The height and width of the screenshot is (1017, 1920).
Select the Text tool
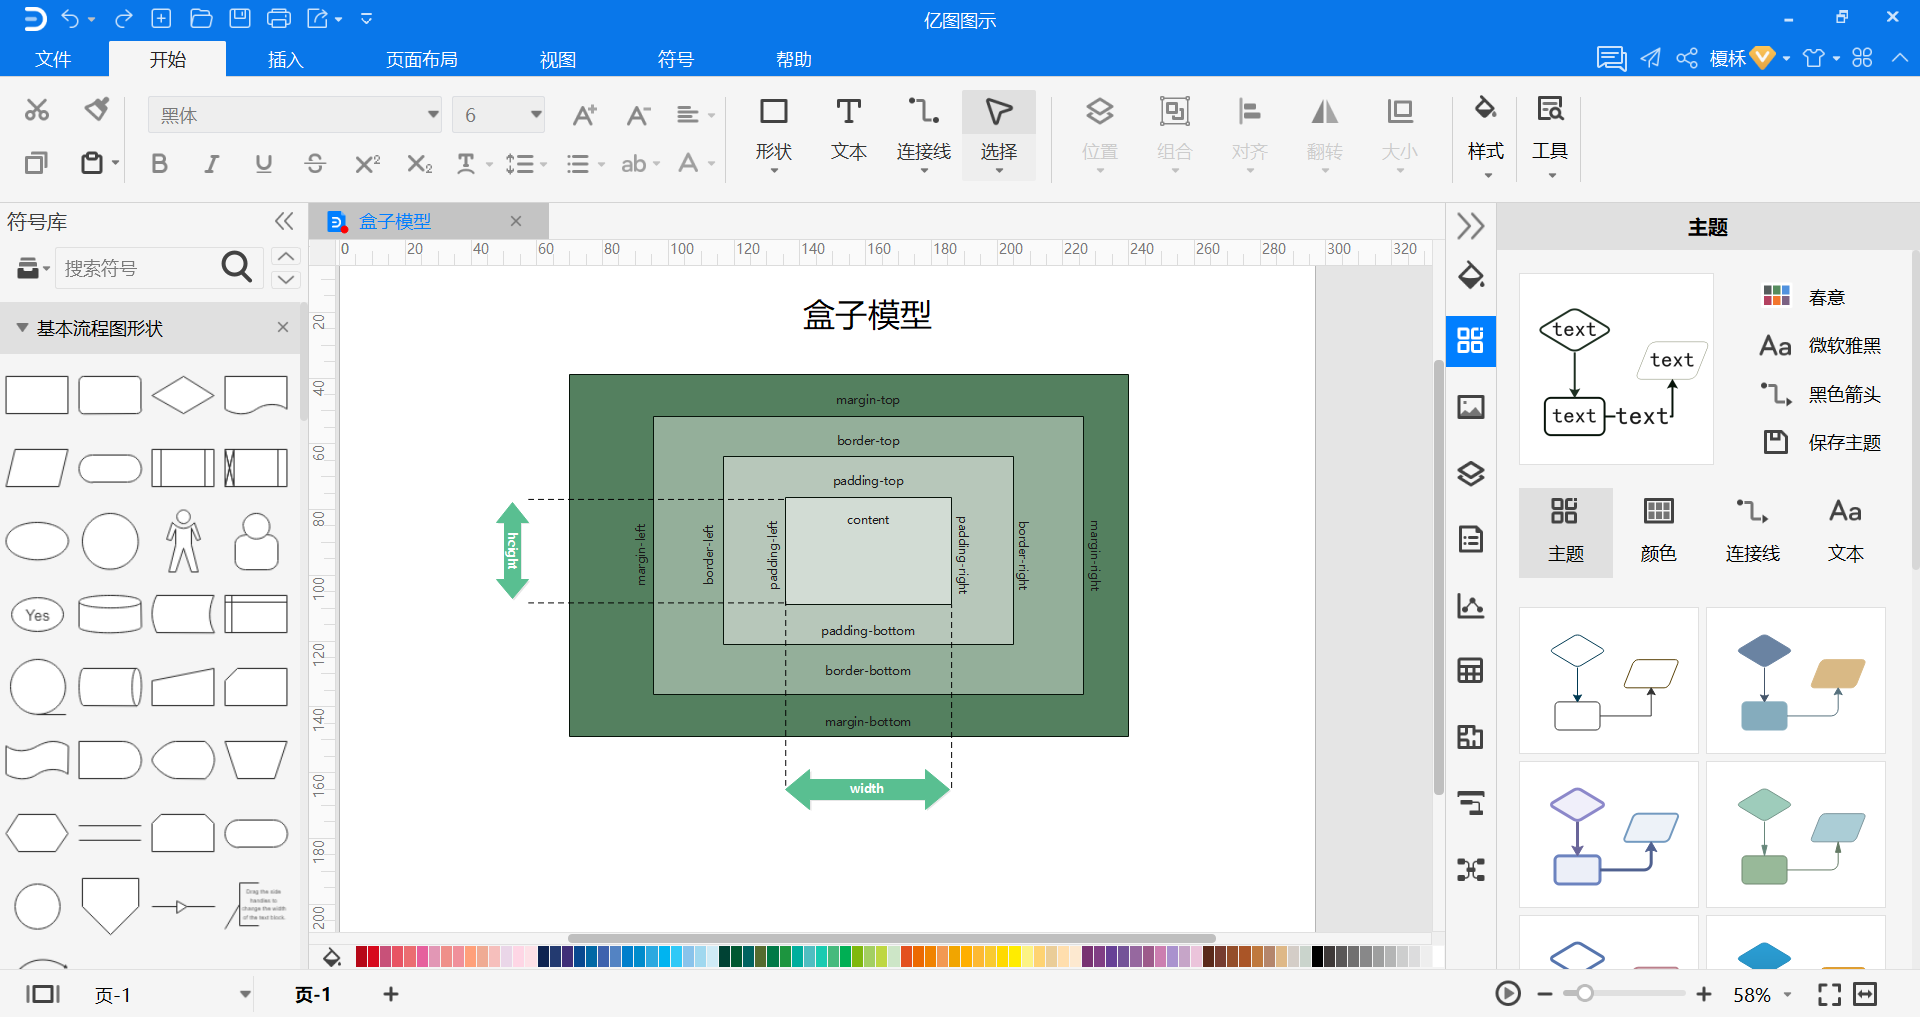848,130
